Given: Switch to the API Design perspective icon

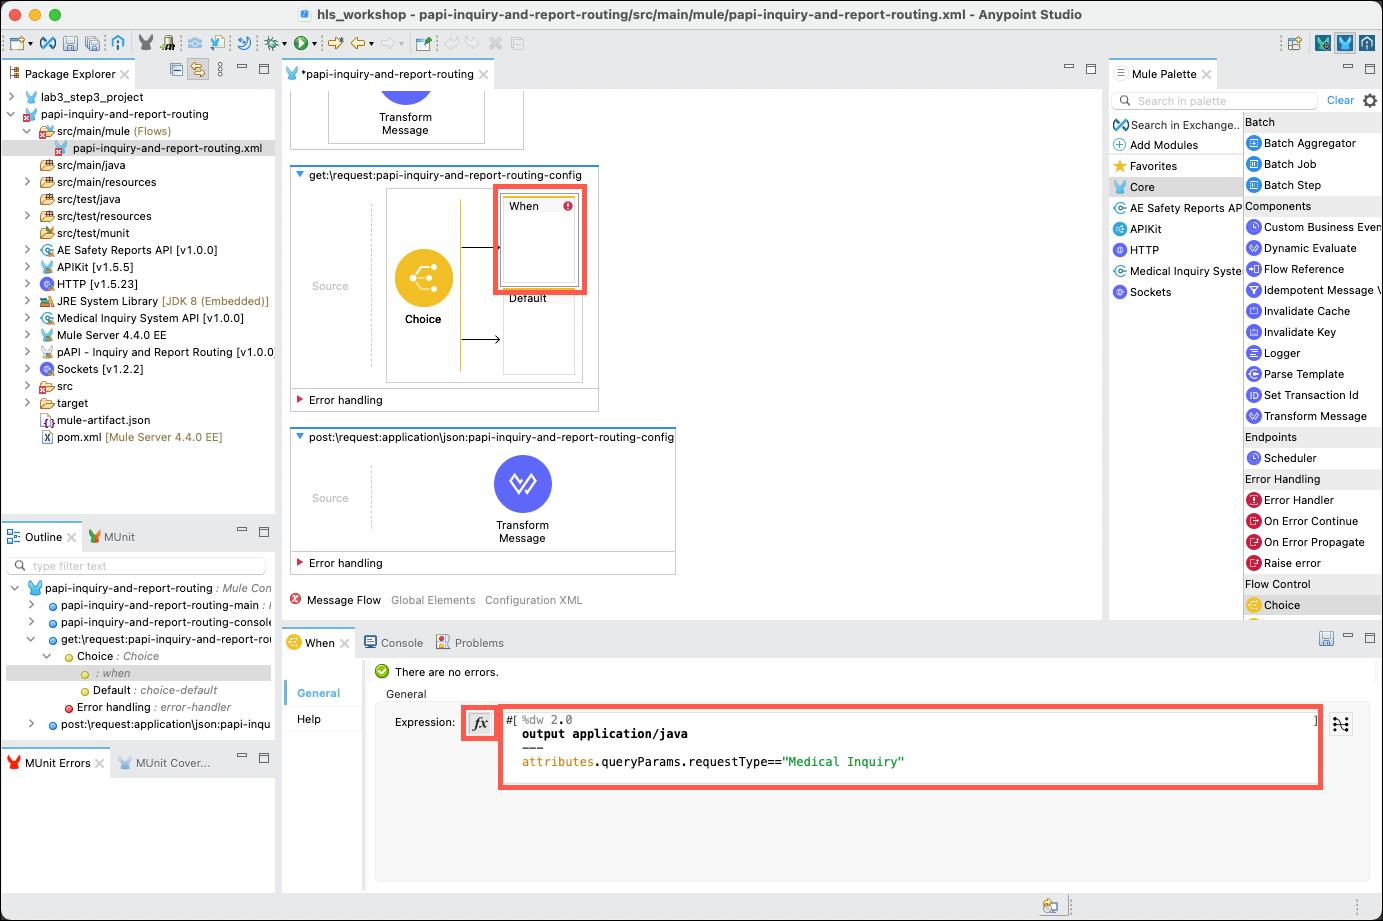Looking at the screenshot, I should [x=1367, y=43].
